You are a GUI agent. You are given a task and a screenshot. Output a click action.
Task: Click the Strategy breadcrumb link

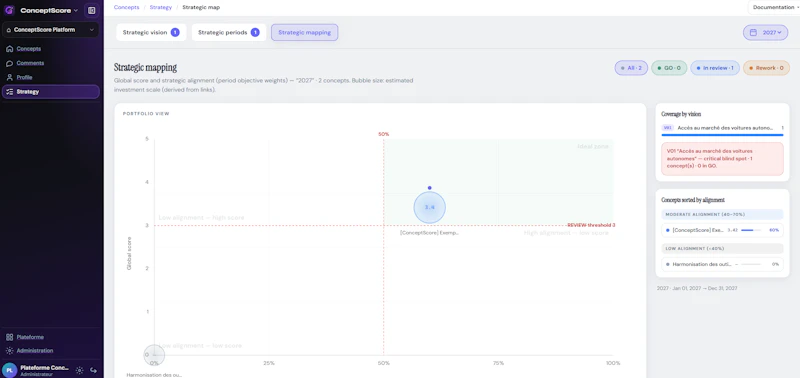[x=161, y=8]
